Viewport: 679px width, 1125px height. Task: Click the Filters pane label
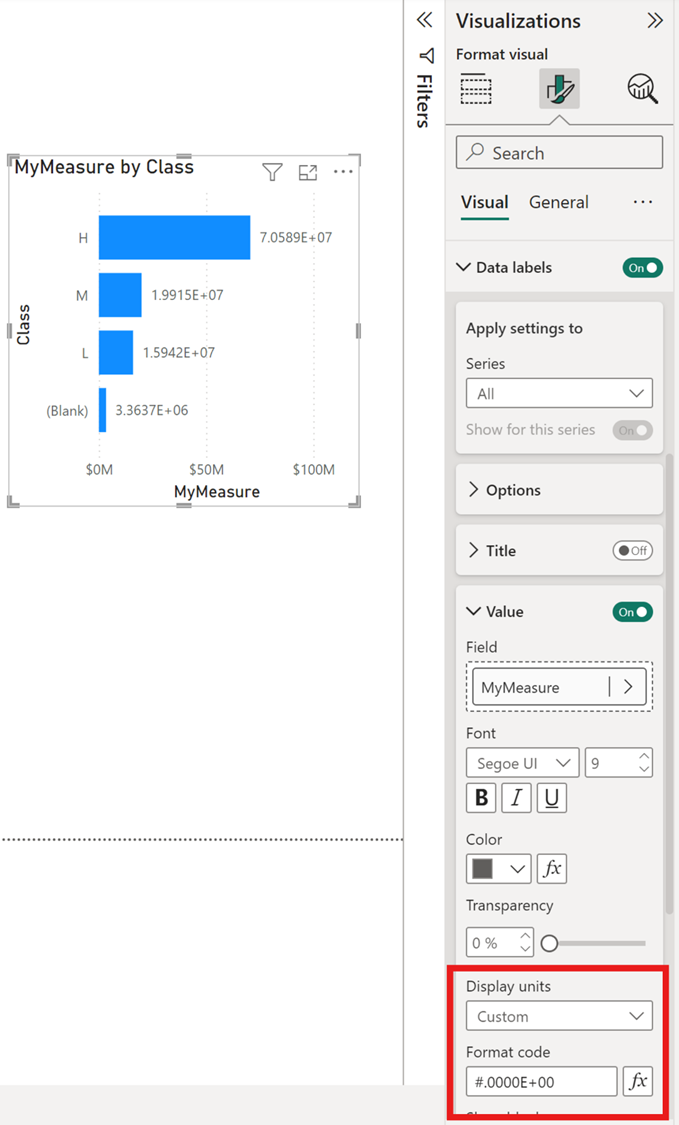pyautogui.click(x=424, y=101)
